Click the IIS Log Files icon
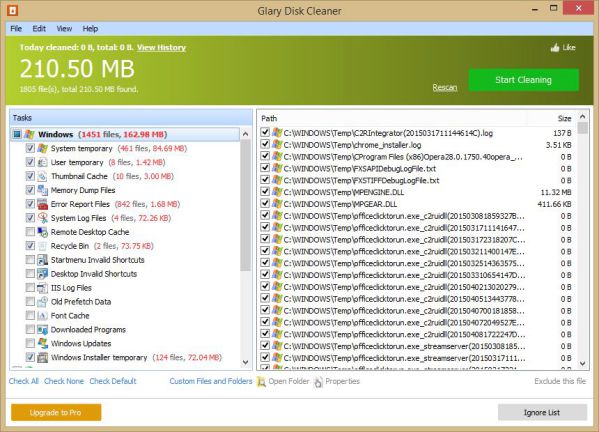The image size is (599, 432). coord(42,288)
